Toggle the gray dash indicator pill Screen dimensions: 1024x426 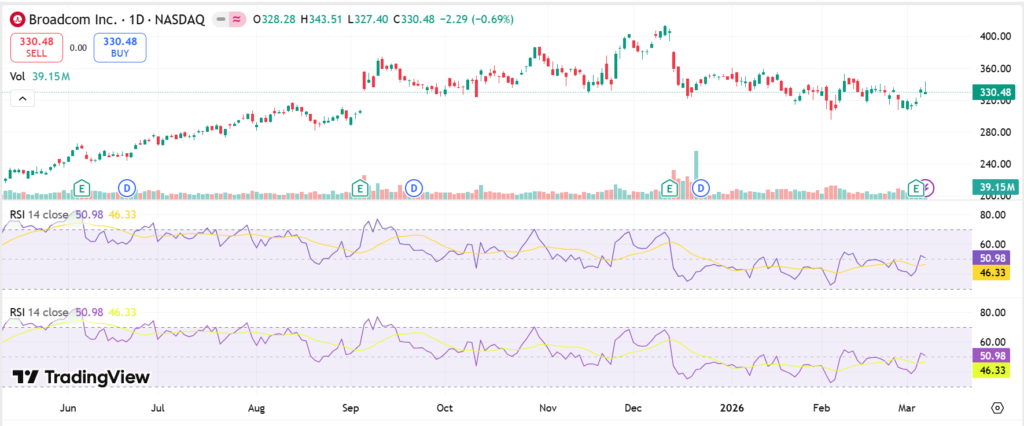pos(222,20)
